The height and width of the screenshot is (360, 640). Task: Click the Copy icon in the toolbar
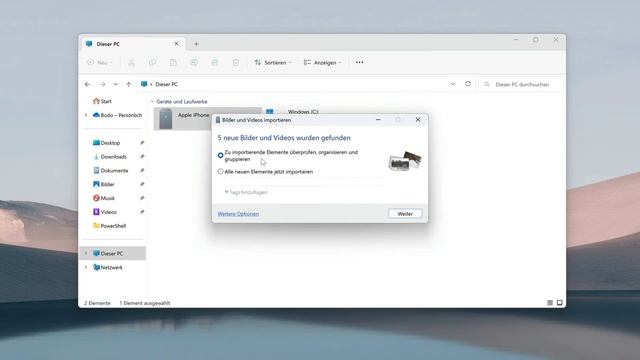(152, 62)
